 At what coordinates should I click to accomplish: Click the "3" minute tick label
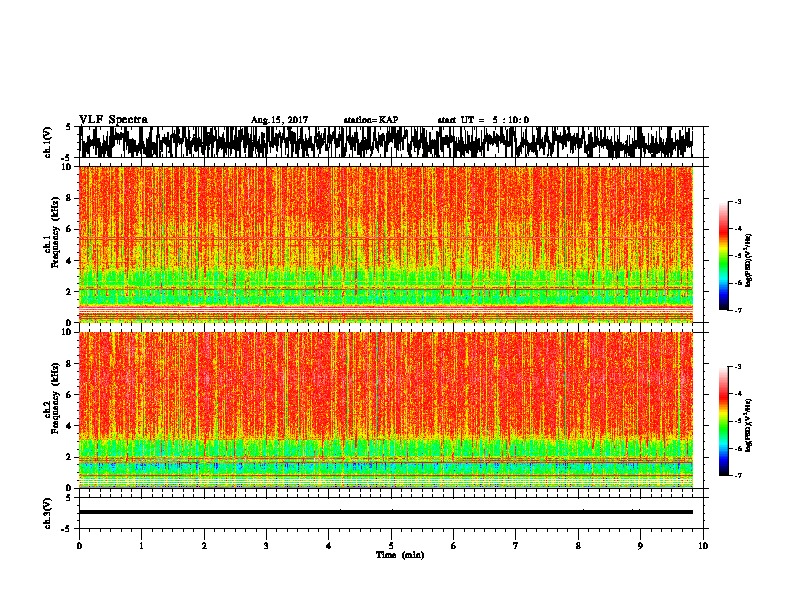(266, 546)
